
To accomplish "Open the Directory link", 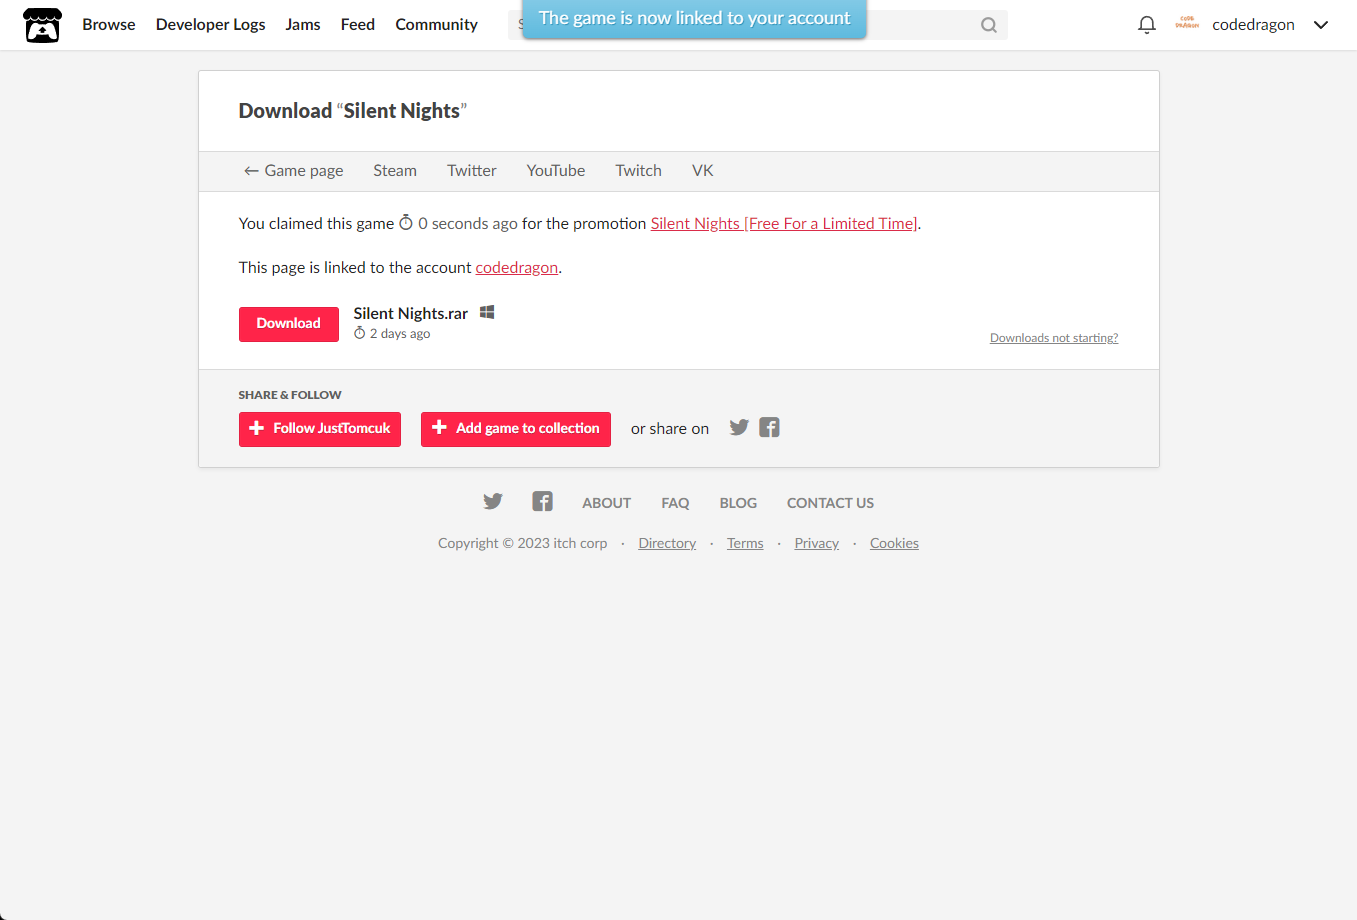I will [x=667, y=544].
